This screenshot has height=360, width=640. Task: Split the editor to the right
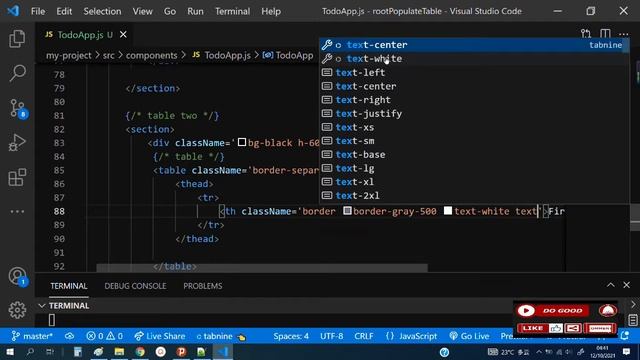click(605, 34)
